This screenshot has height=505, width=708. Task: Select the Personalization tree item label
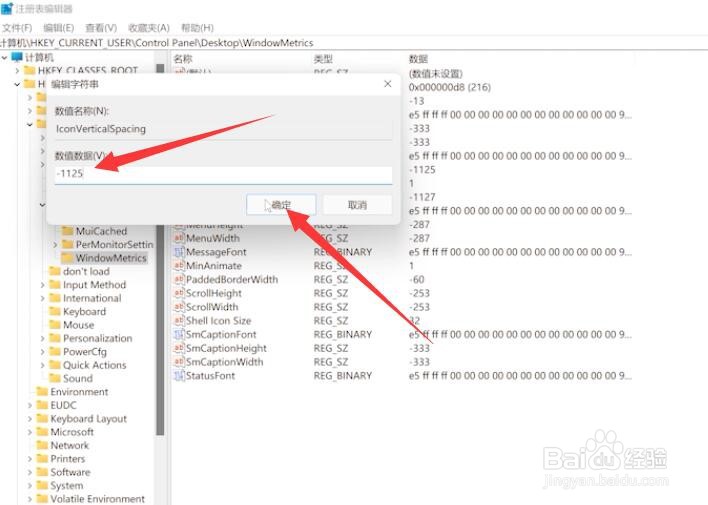98,338
